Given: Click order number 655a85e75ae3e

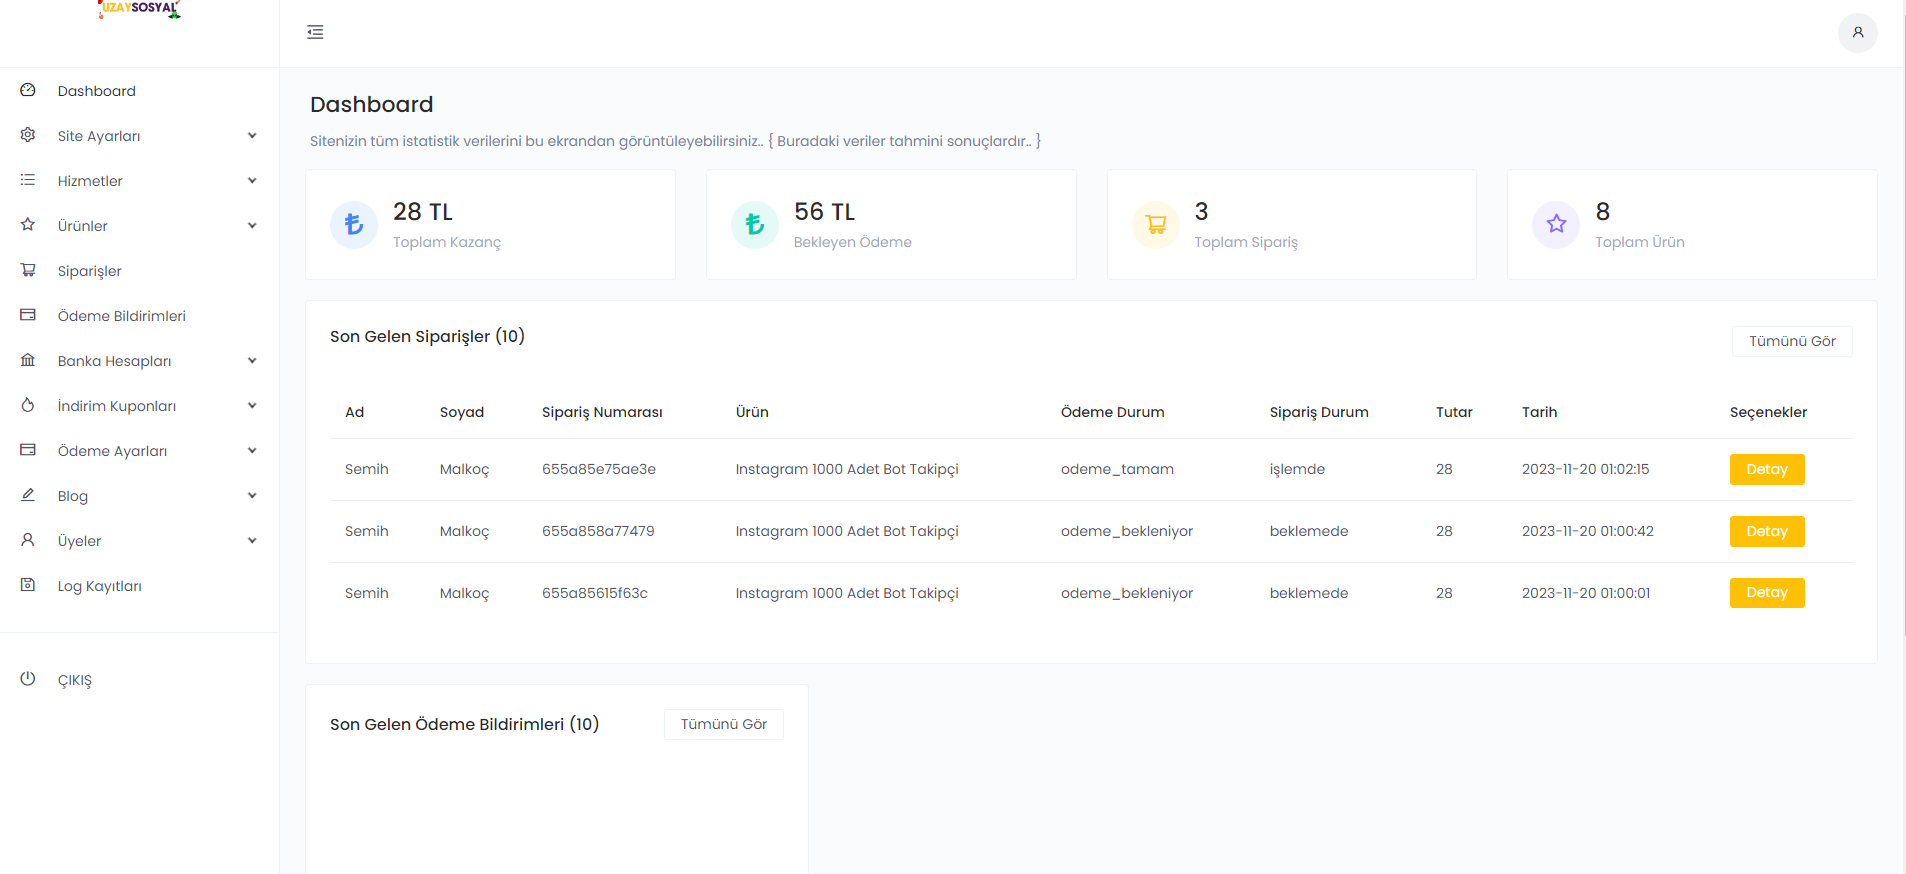Looking at the screenshot, I should click(x=599, y=469).
